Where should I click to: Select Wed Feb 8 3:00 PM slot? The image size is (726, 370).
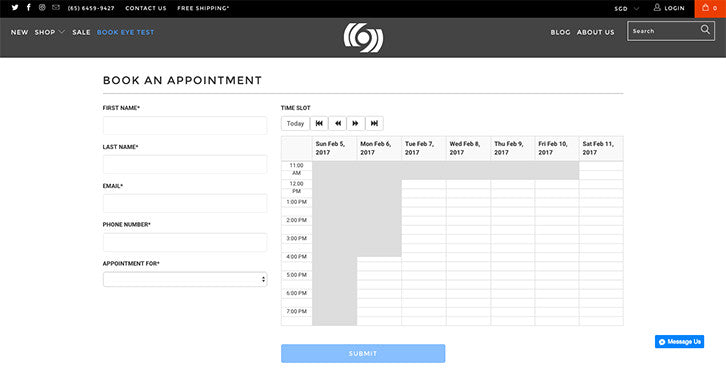468,239
